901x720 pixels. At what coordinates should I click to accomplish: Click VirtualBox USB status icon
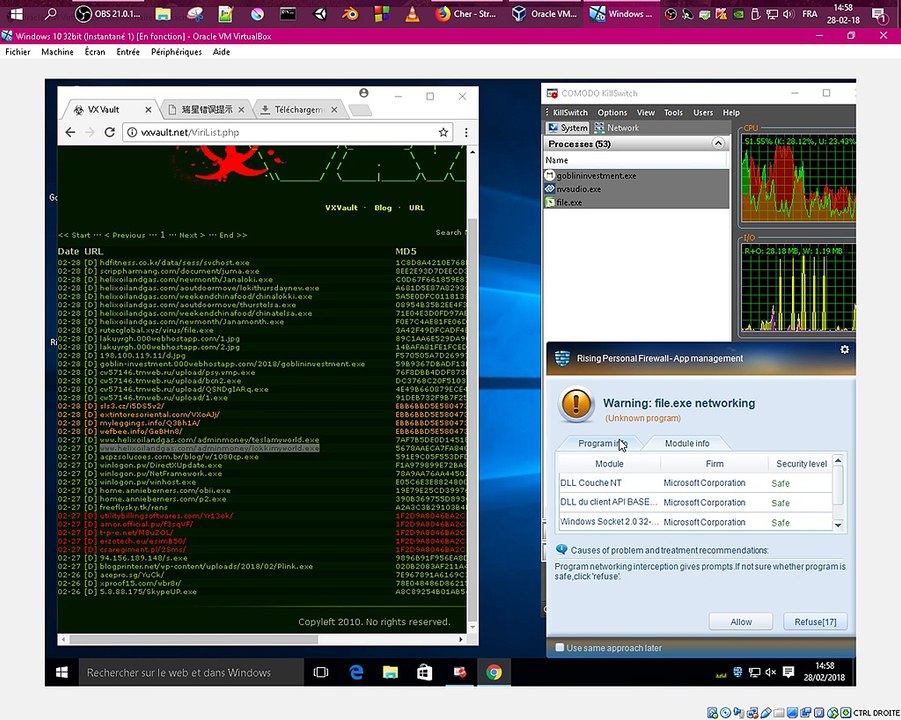[765, 713]
